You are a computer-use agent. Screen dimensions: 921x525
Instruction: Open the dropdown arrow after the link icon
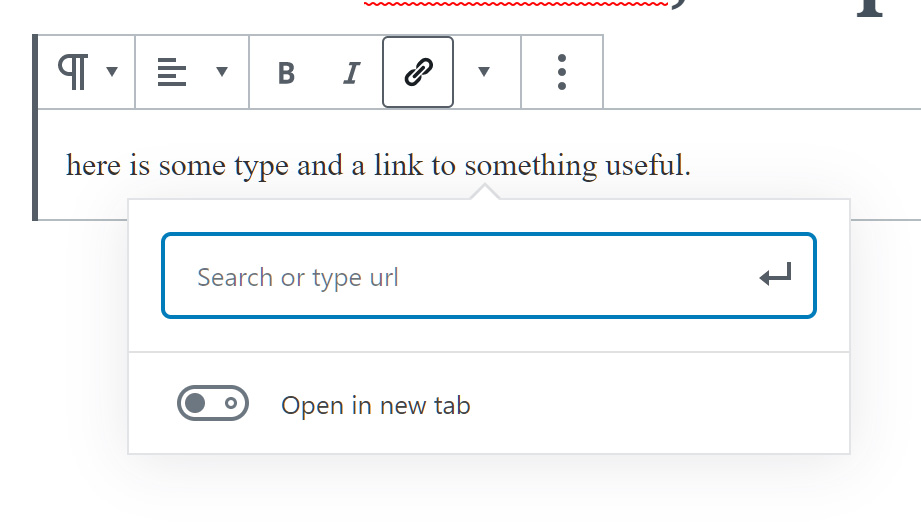coord(484,72)
